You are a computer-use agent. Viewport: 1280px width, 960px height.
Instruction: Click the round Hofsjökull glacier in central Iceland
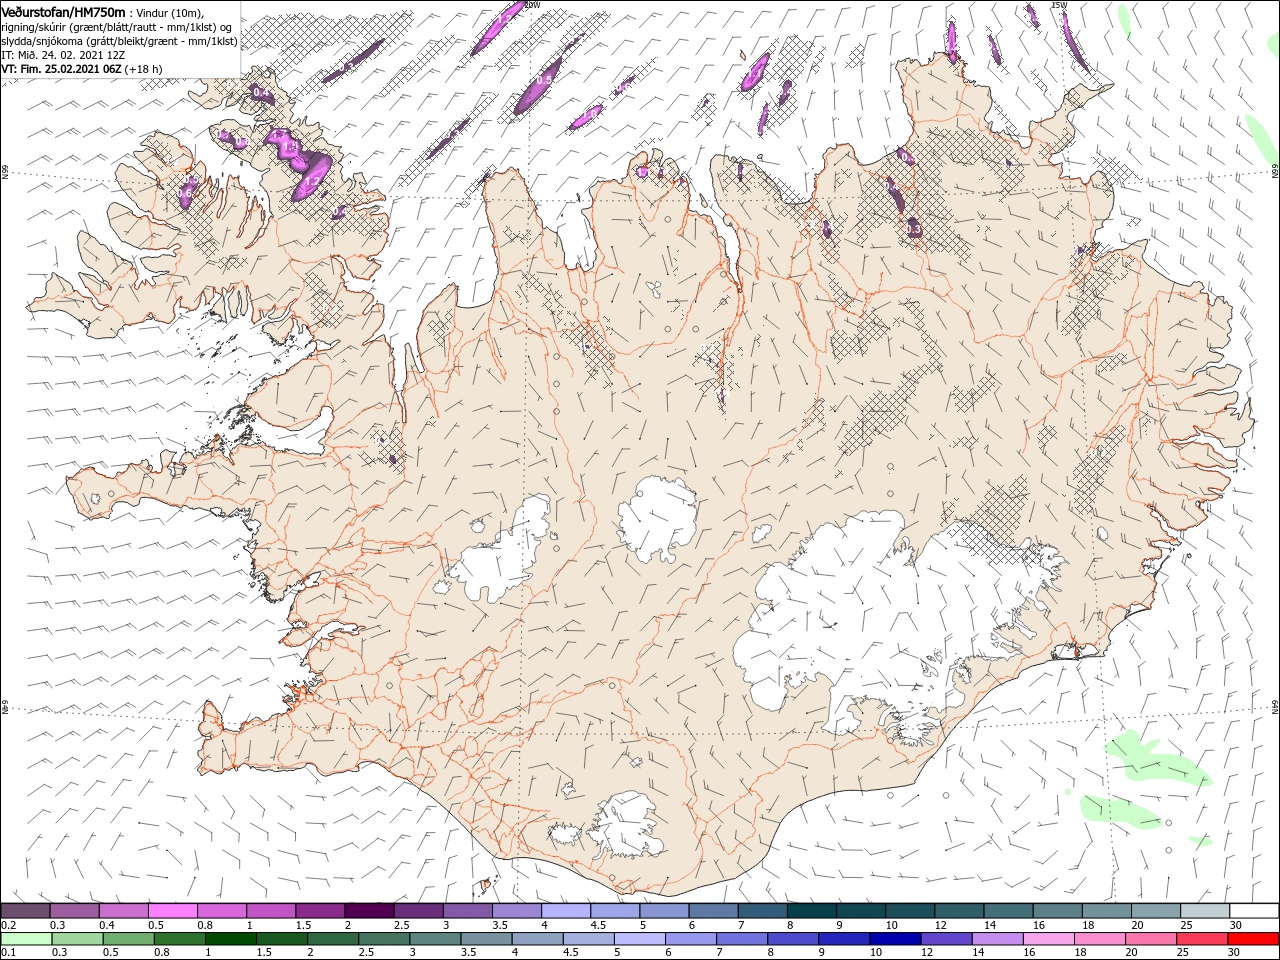coord(657,518)
